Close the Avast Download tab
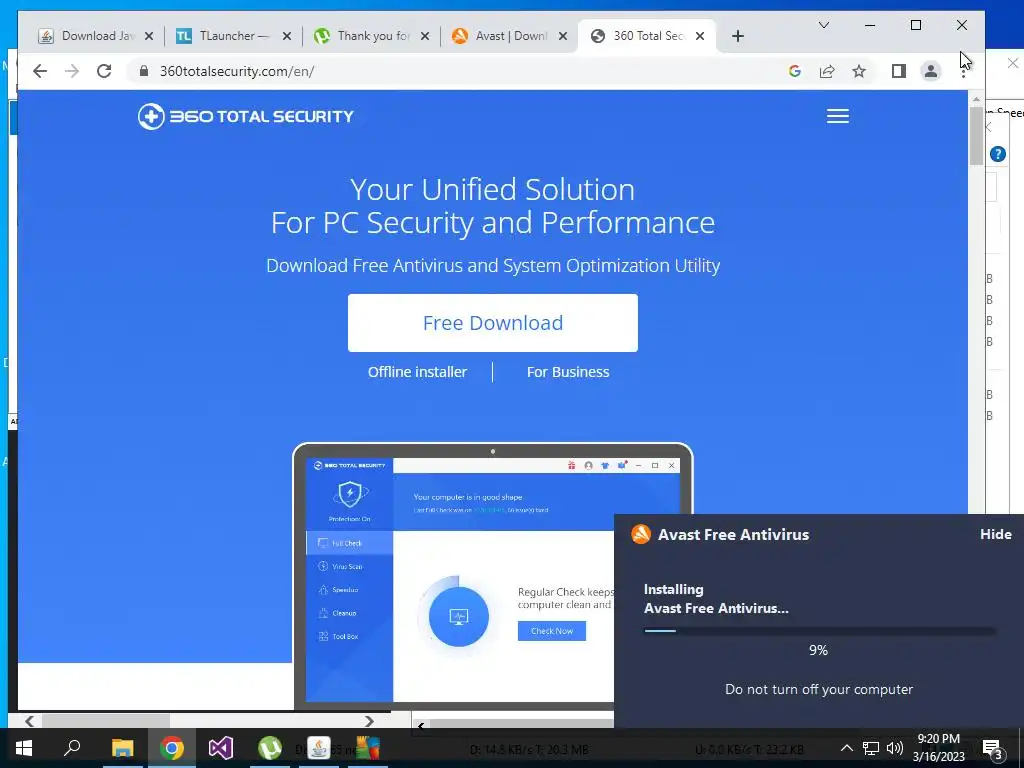This screenshot has height=768, width=1024. [x=563, y=36]
